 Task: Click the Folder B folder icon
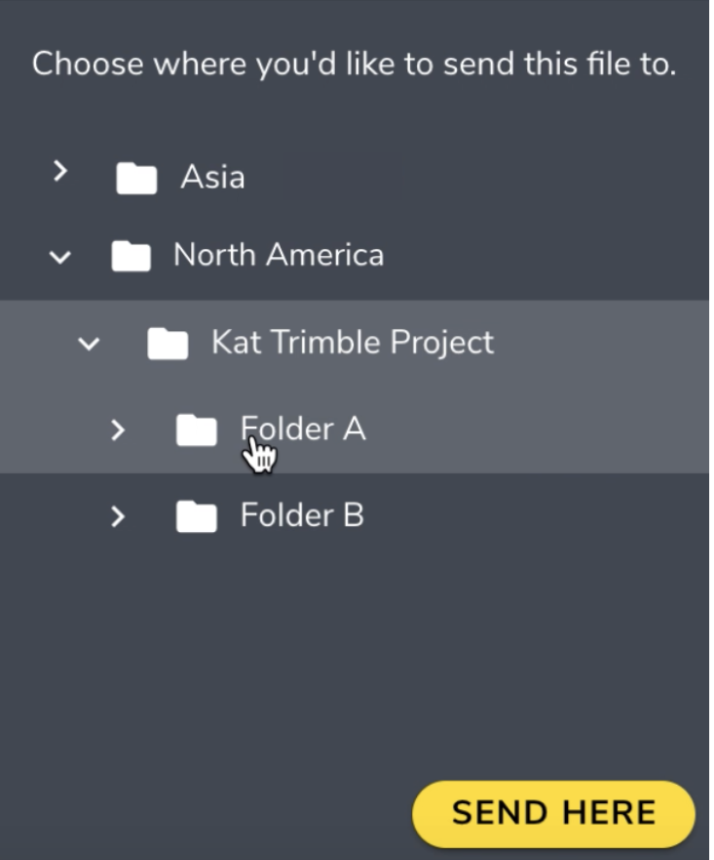[196, 517]
